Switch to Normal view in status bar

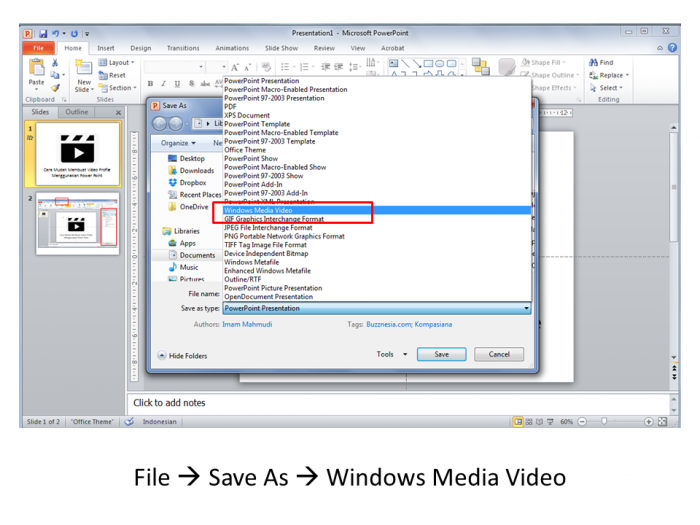(x=518, y=422)
